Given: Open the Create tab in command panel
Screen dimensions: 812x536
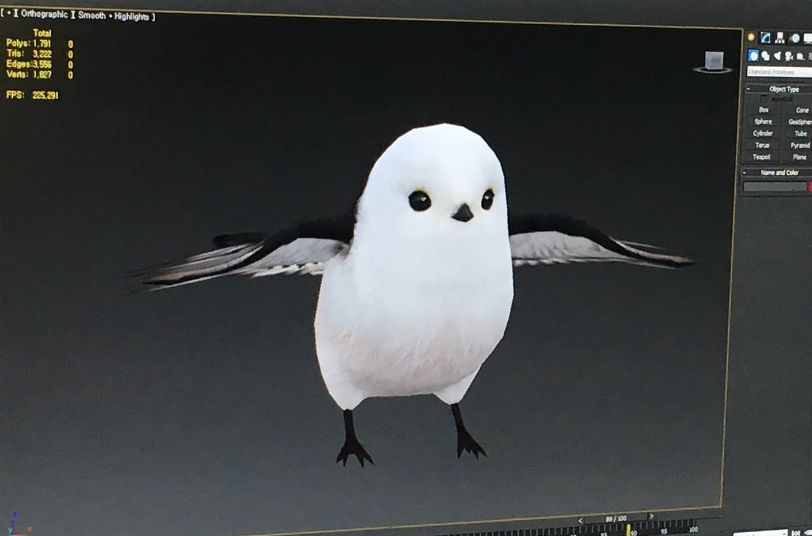Looking at the screenshot, I should pos(751,37).
